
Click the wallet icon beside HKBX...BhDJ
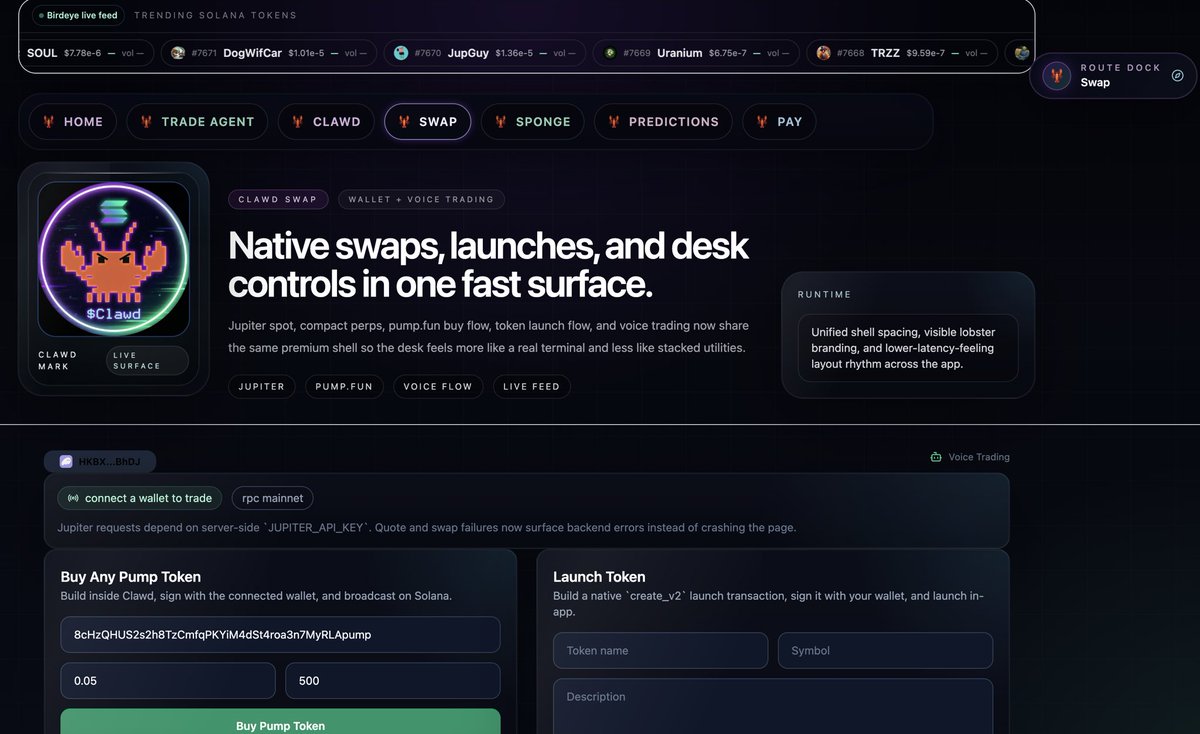[66, 462]
